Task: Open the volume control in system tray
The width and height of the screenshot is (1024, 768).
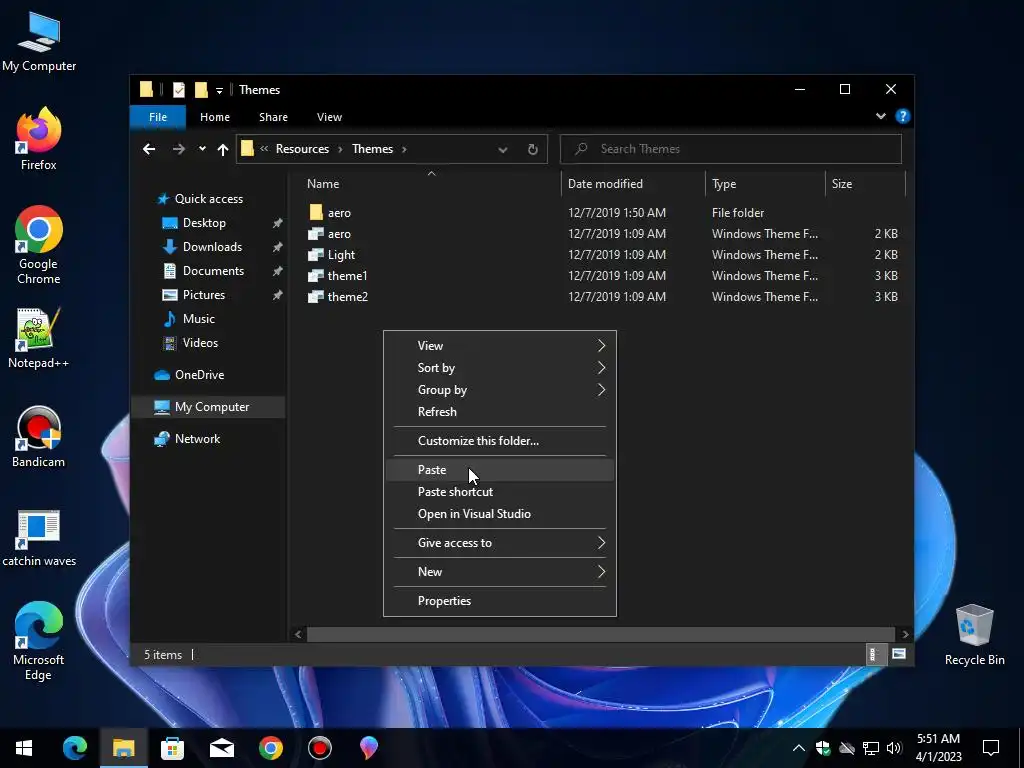Action: pos(894,748)
